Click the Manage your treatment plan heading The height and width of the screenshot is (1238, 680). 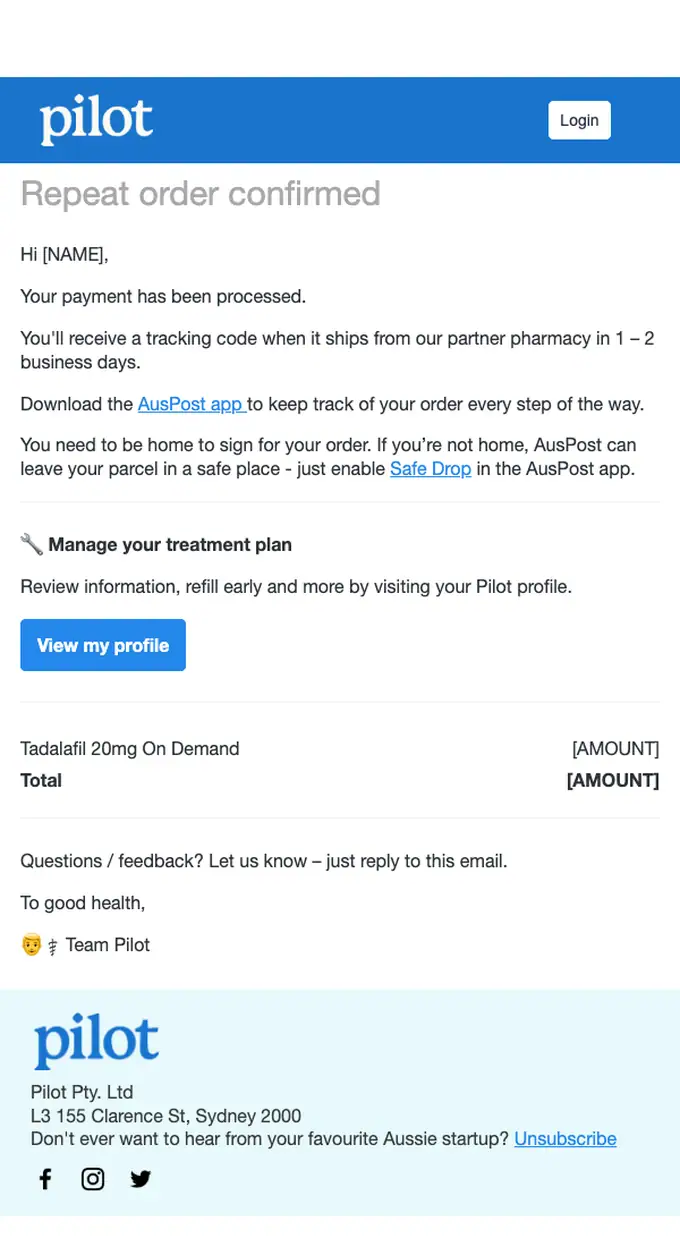[170, 545]
